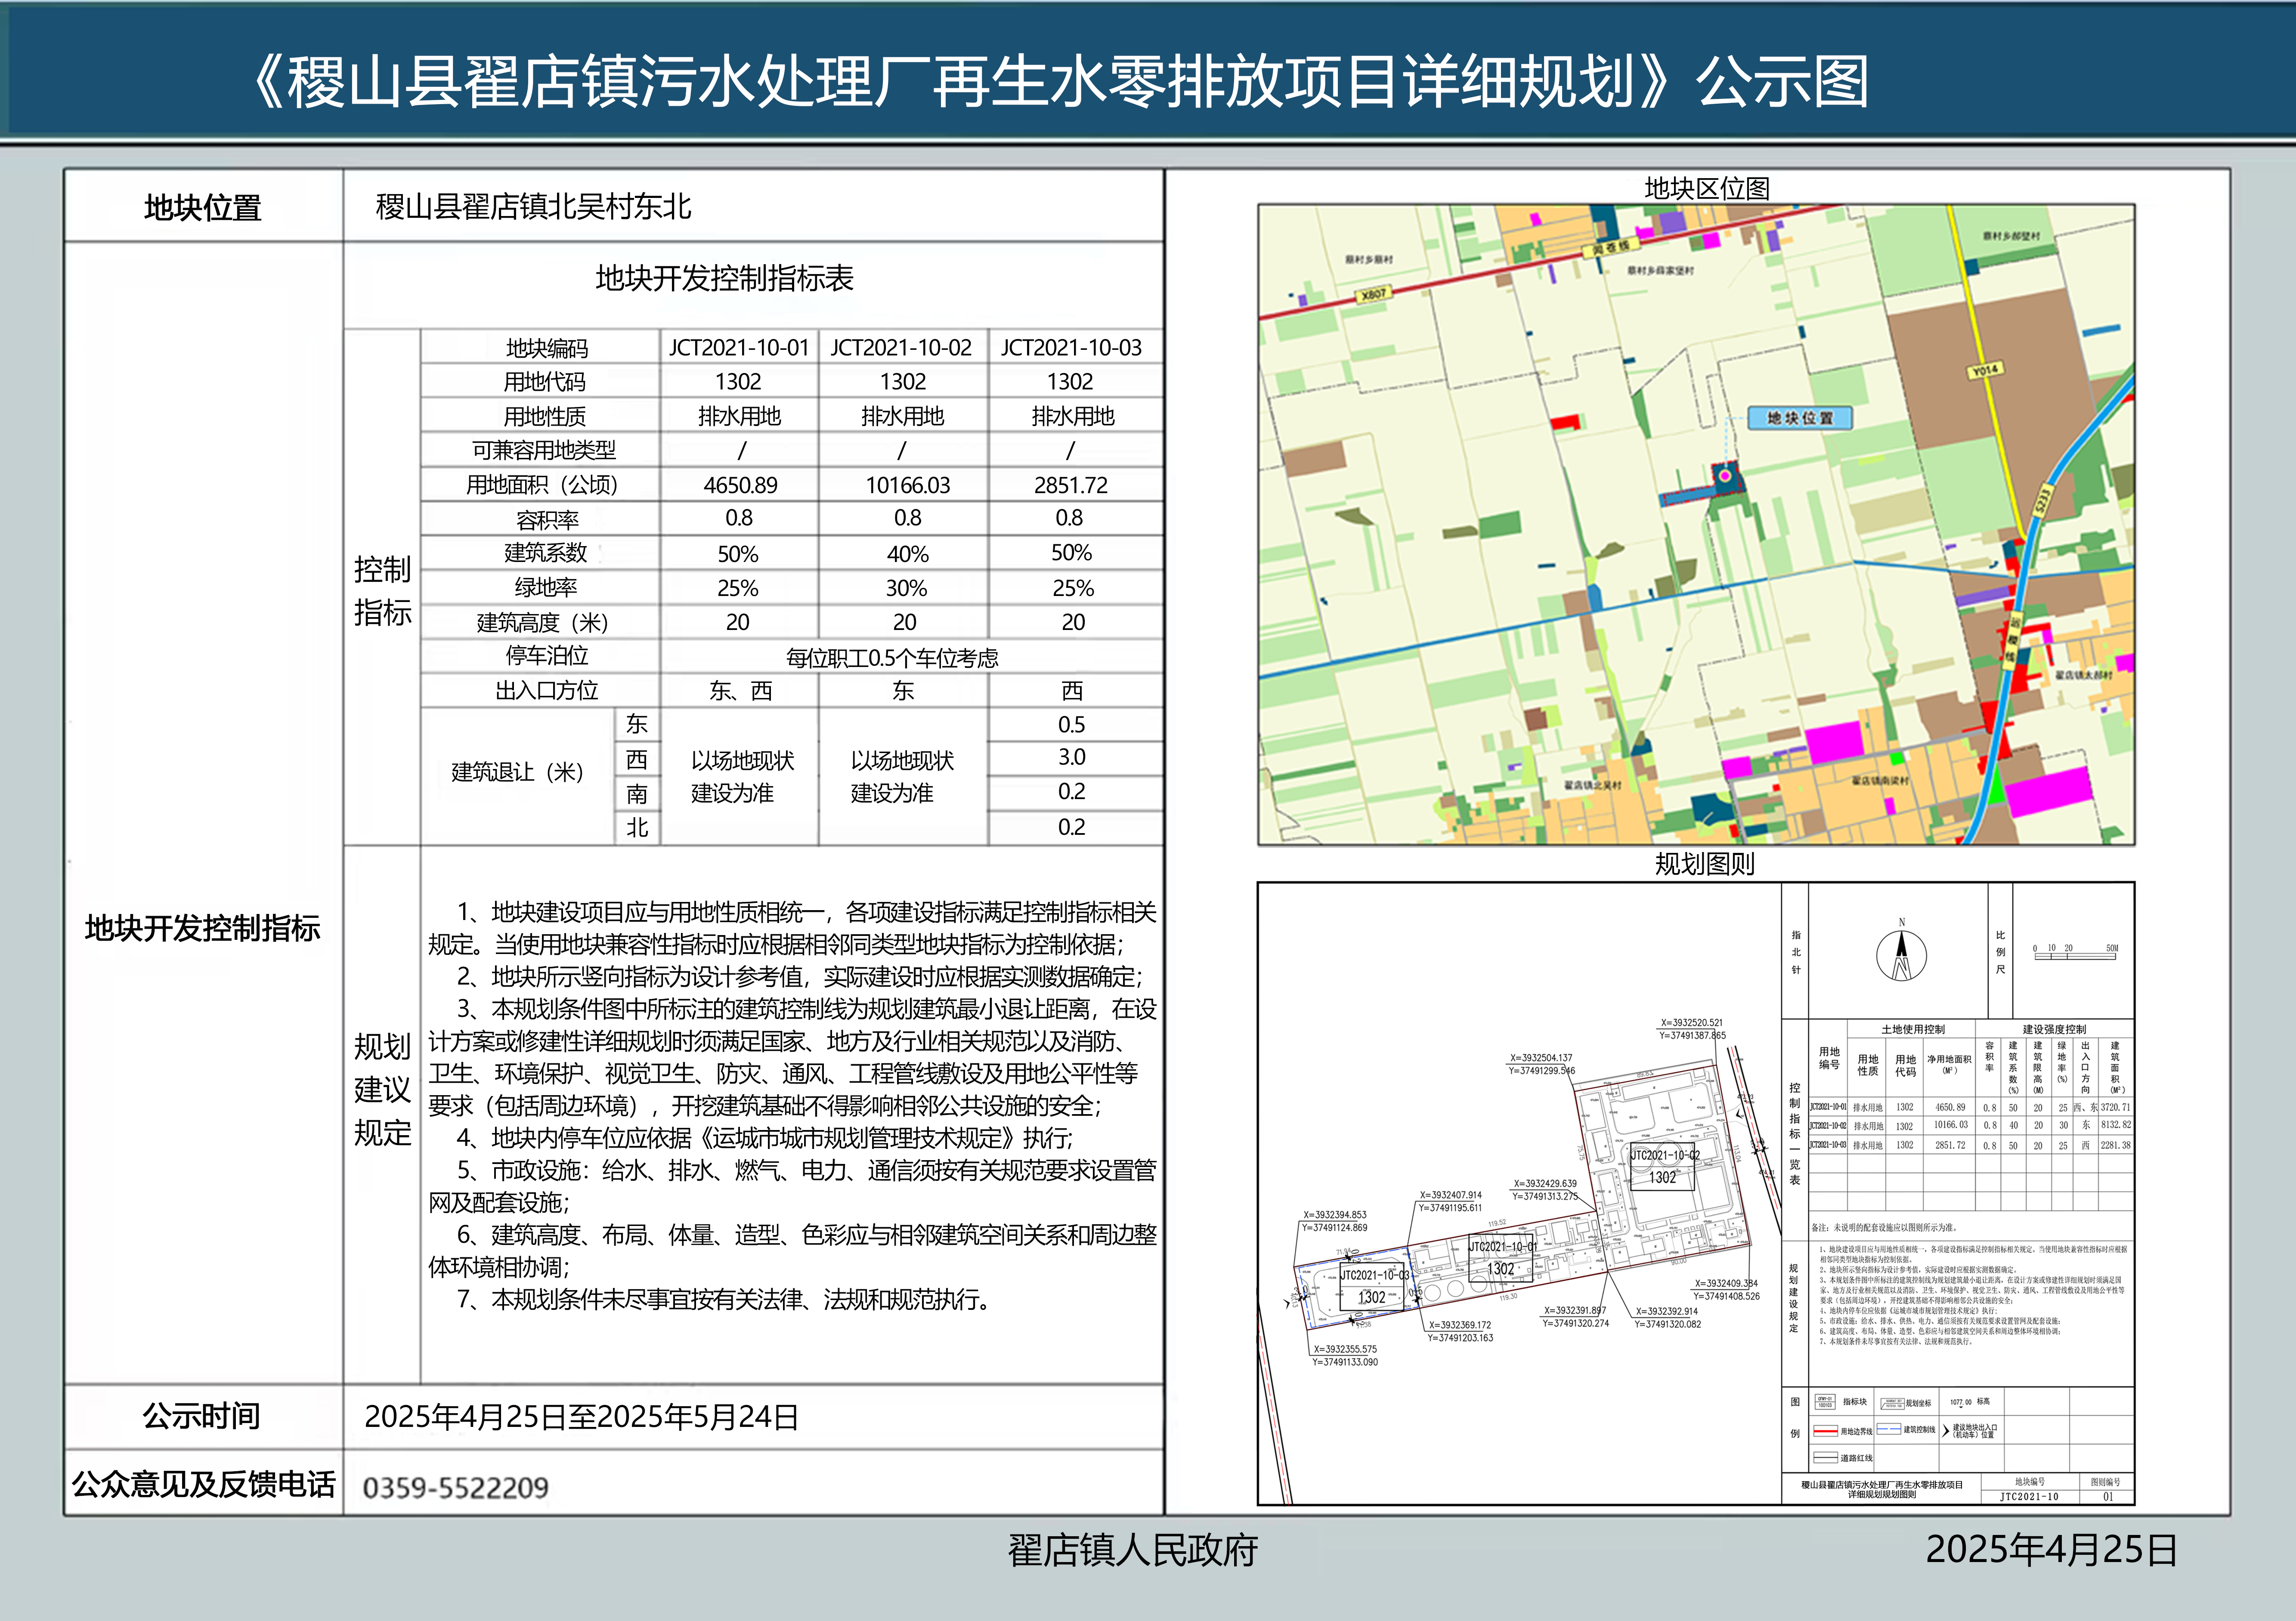This screenshot has width=2296, height=1621.
Task: Click the feedback phone number 0359-5522209
Action: pyautogui.click(x=455, y=1488)
